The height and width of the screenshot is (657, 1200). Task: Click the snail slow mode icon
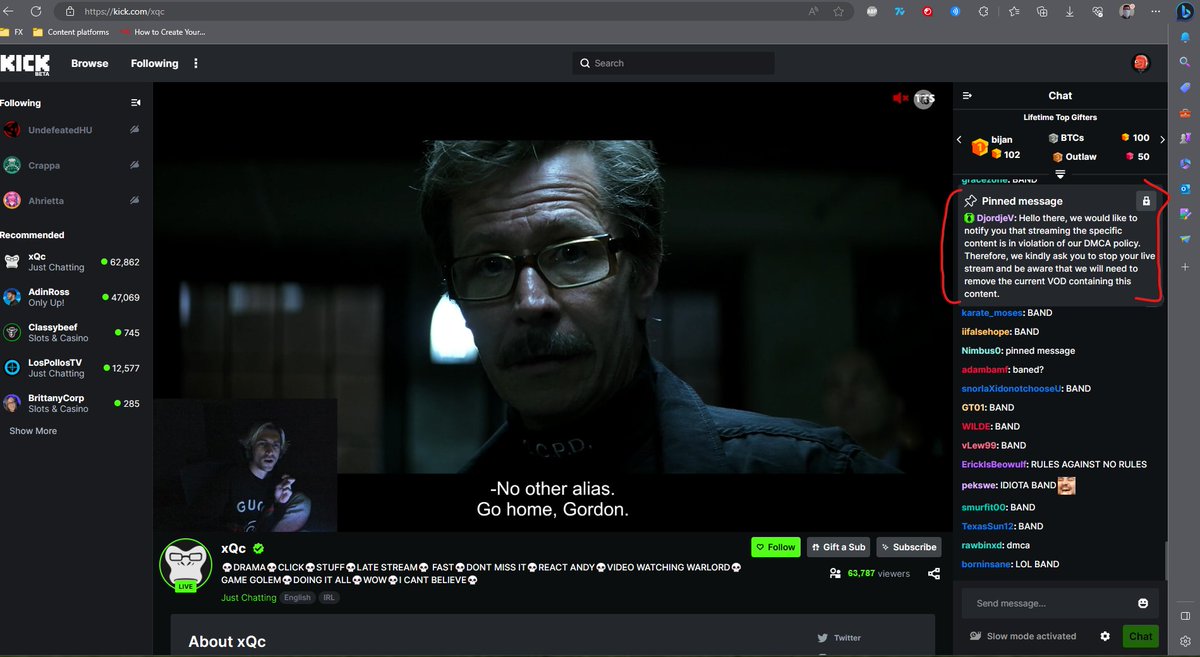976,636
